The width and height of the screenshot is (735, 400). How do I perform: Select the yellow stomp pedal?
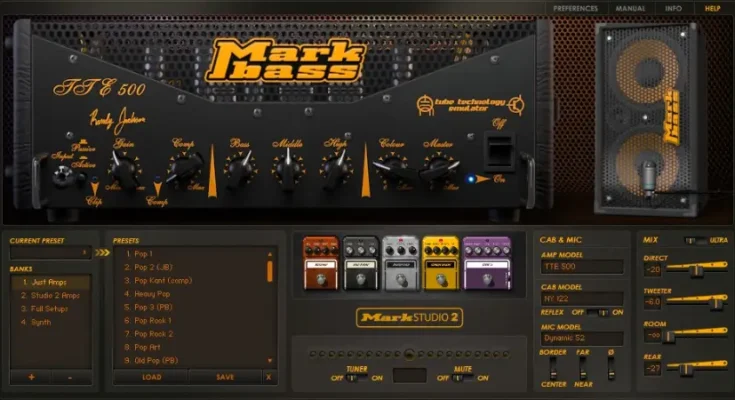441,262
